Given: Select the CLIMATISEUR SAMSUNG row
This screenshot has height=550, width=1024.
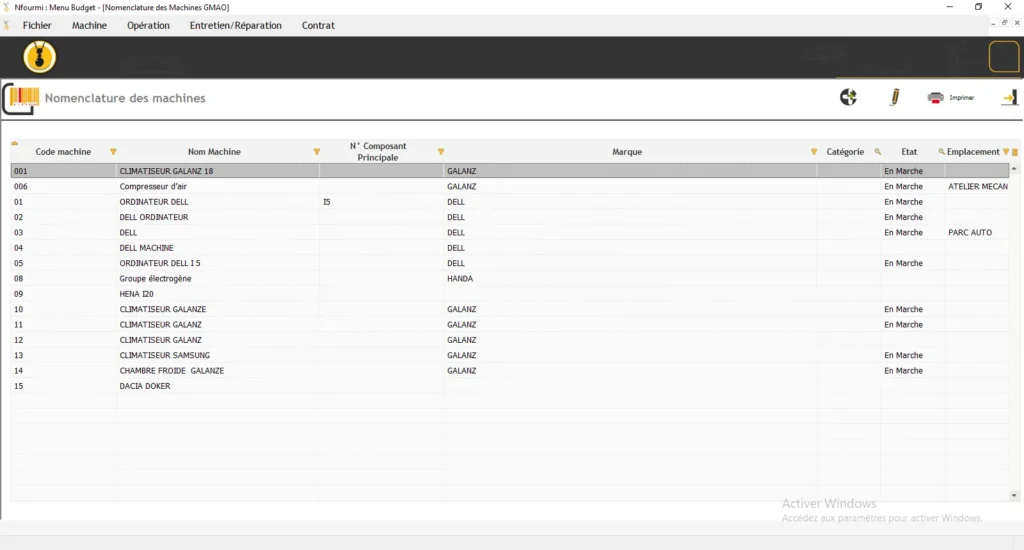Looking at the screenshot, I should click(510, 355).
